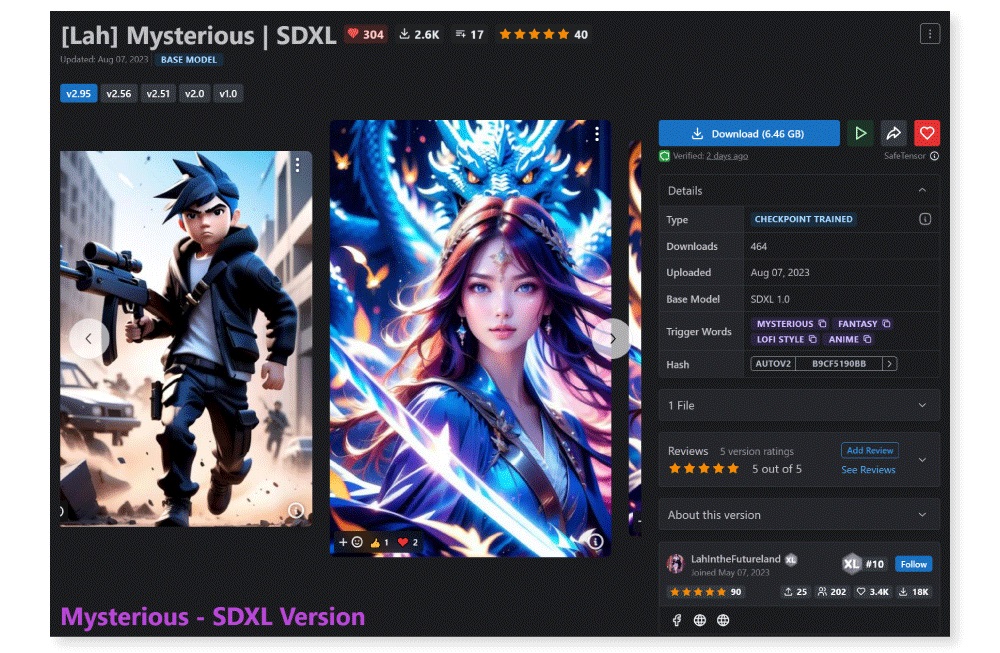Switch to version v2.56 tab
1000x653 pixels.
(119, 94)
